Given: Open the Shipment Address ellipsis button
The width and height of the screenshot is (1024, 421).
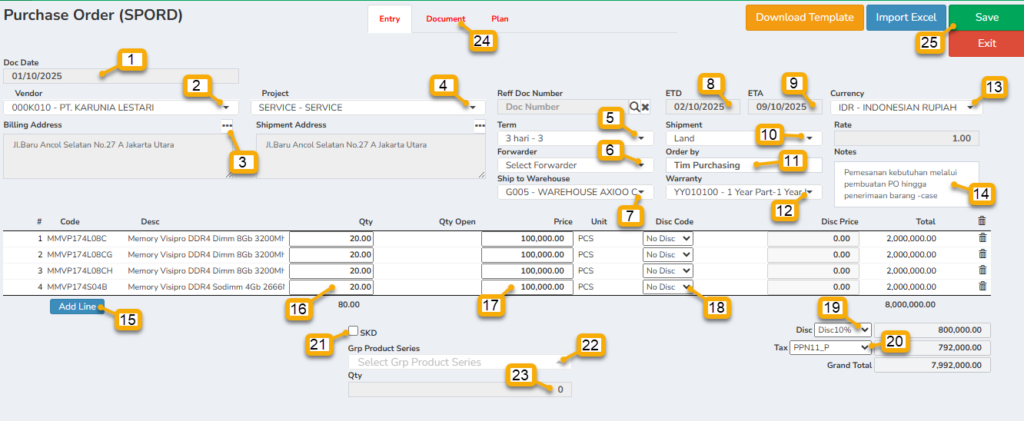Looking at the screenshot, I should coord(479,126).
